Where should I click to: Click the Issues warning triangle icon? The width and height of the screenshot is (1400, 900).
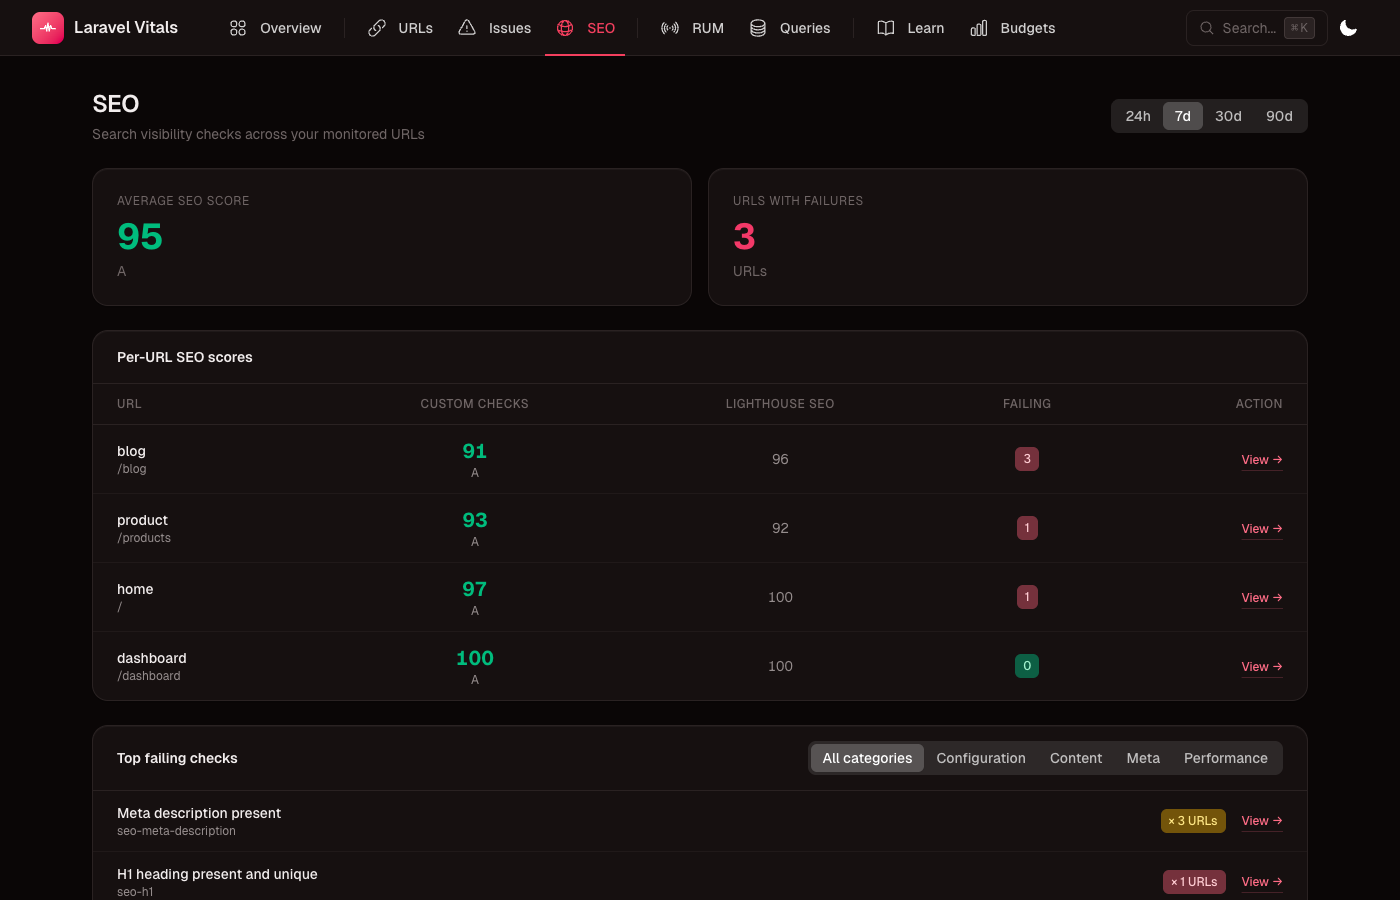[467, 28]
